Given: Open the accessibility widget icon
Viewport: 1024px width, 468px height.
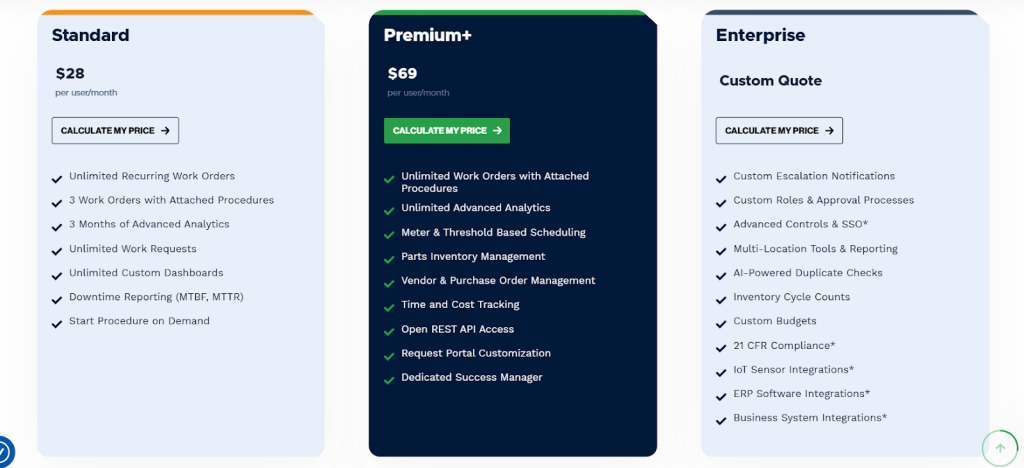Looking at the screenshot, I should coord(3,452).
